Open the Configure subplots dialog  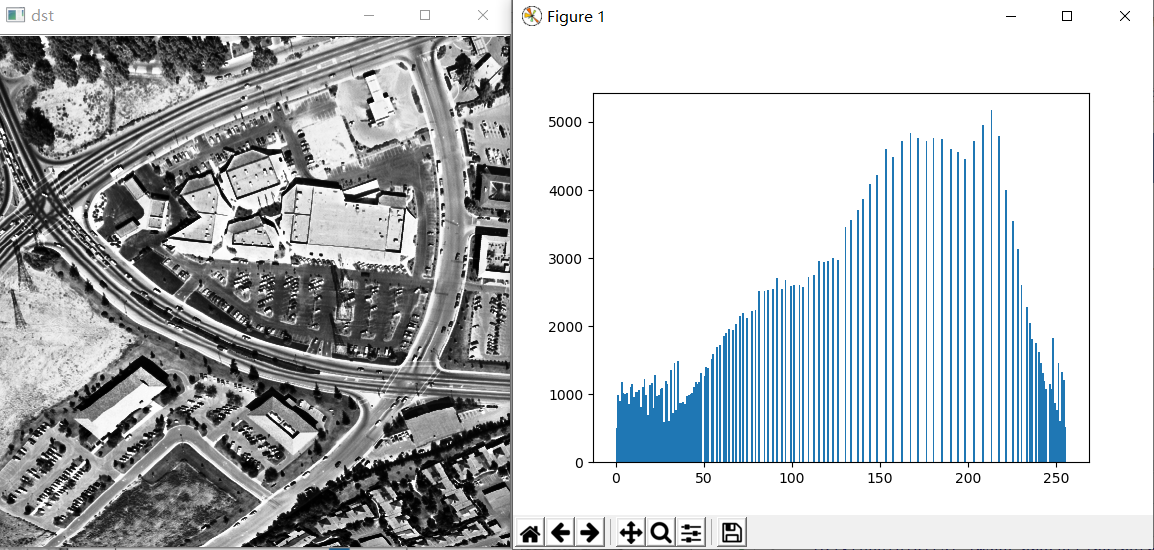691,532
